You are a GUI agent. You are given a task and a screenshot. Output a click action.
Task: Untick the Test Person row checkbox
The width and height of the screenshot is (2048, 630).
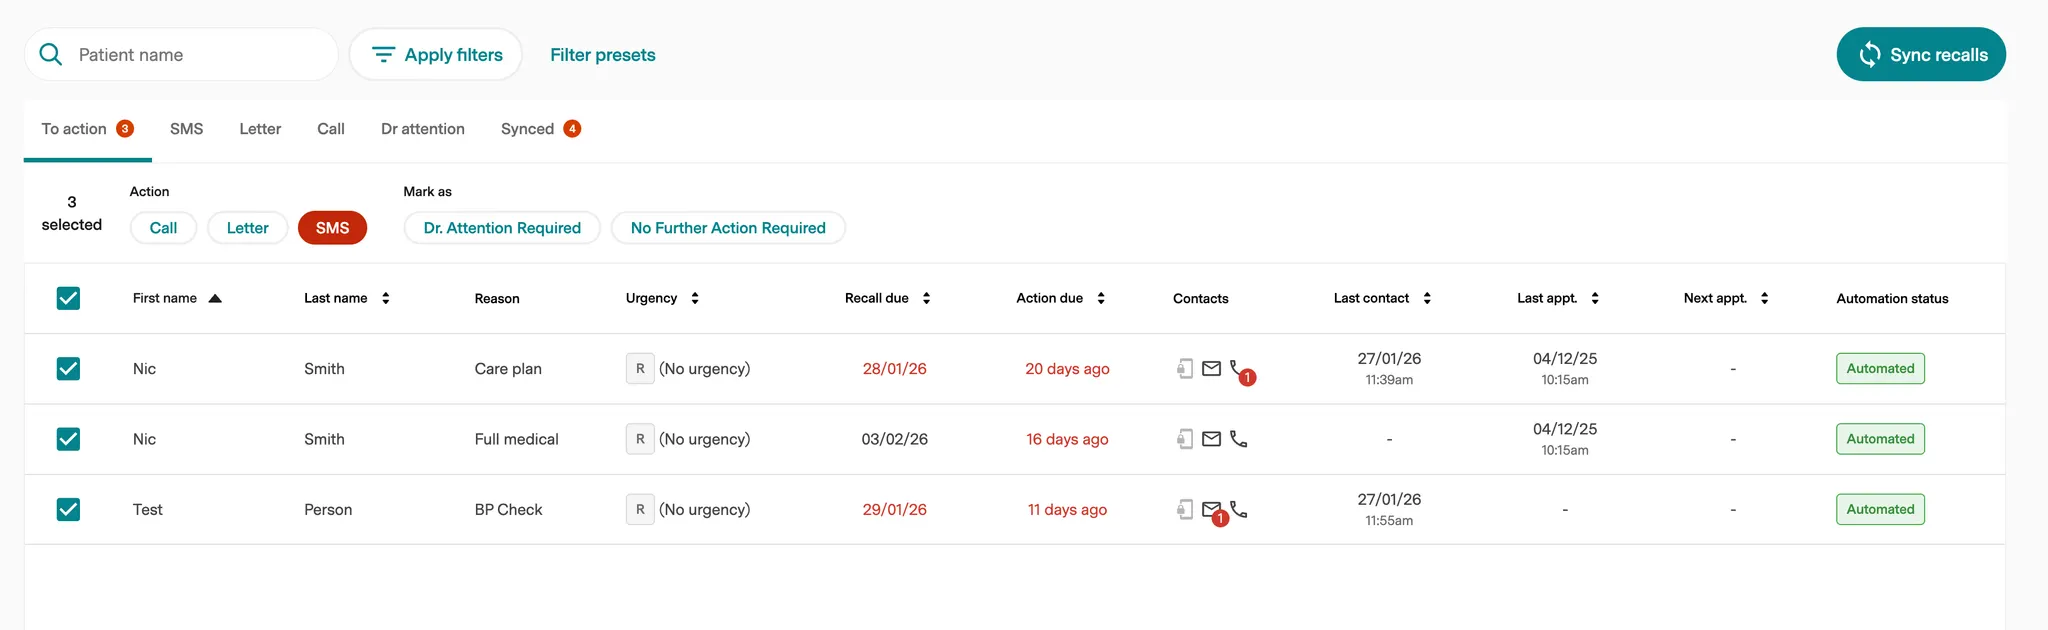coord(68,510)
